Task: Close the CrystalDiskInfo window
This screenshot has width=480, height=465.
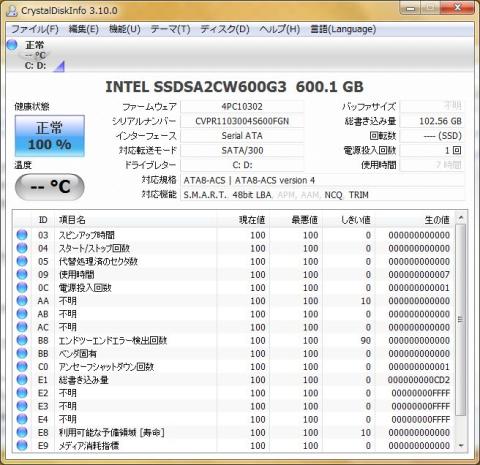Action: (x=457, y=8)
